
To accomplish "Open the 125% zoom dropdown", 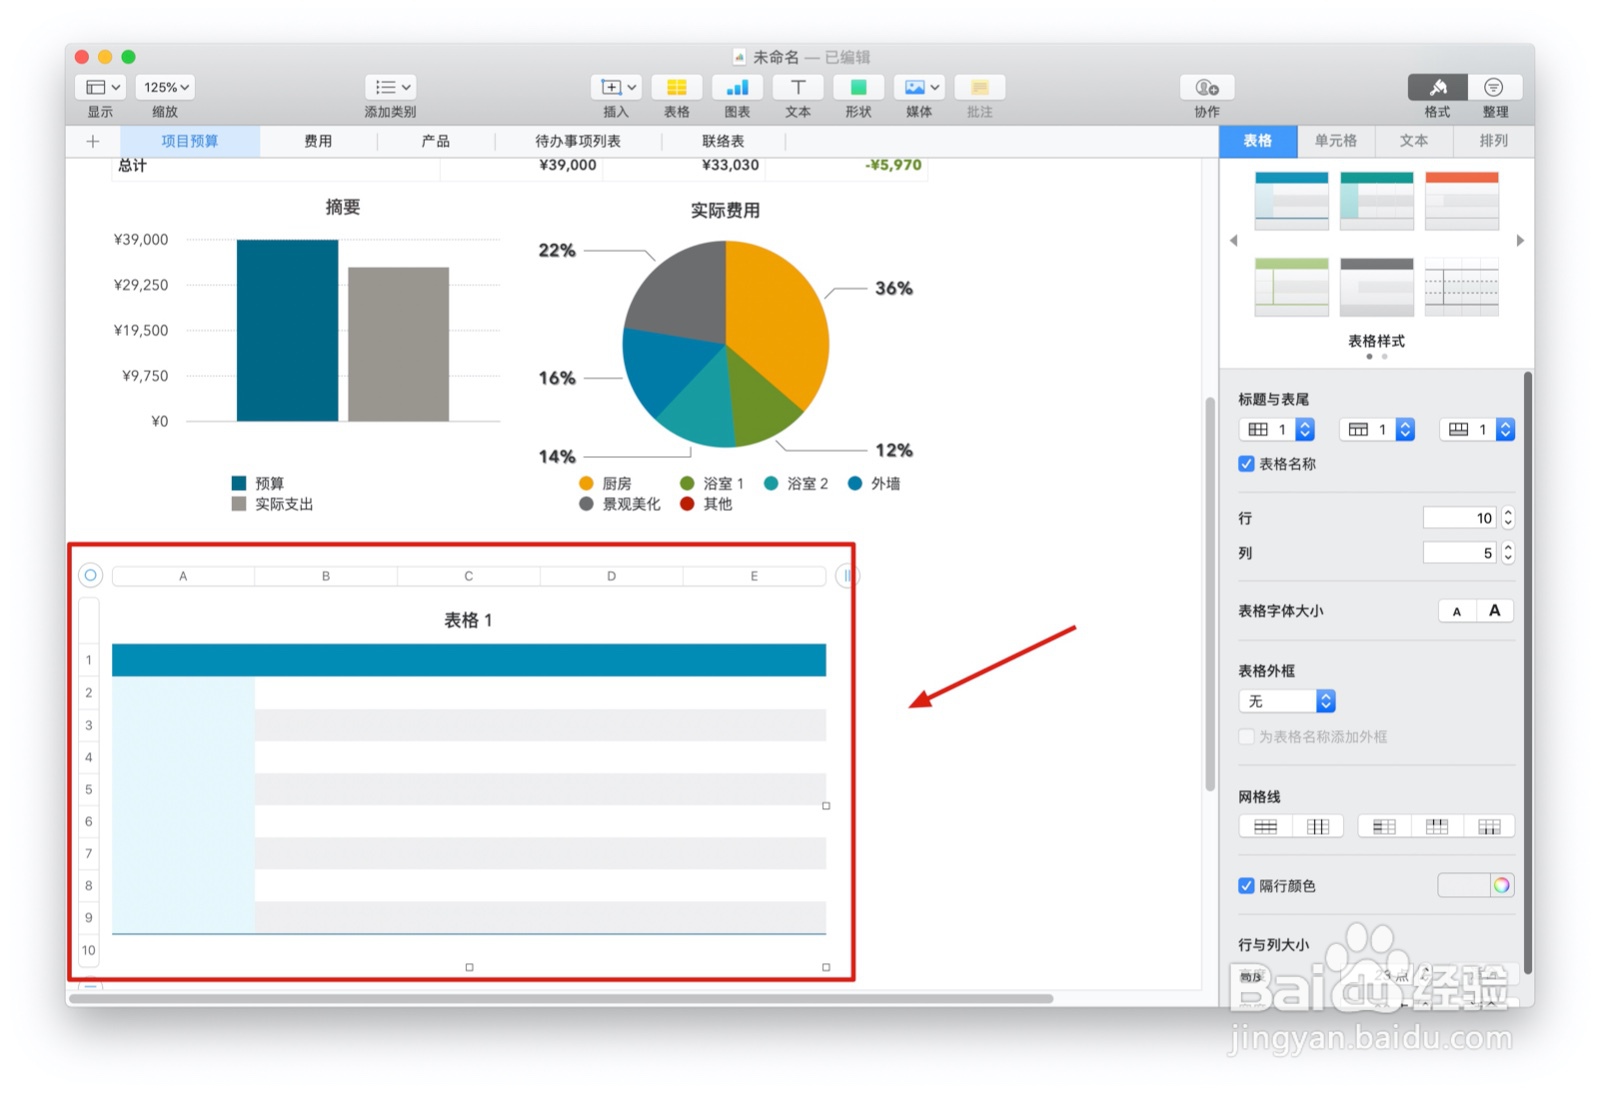I will click(165, 88).
